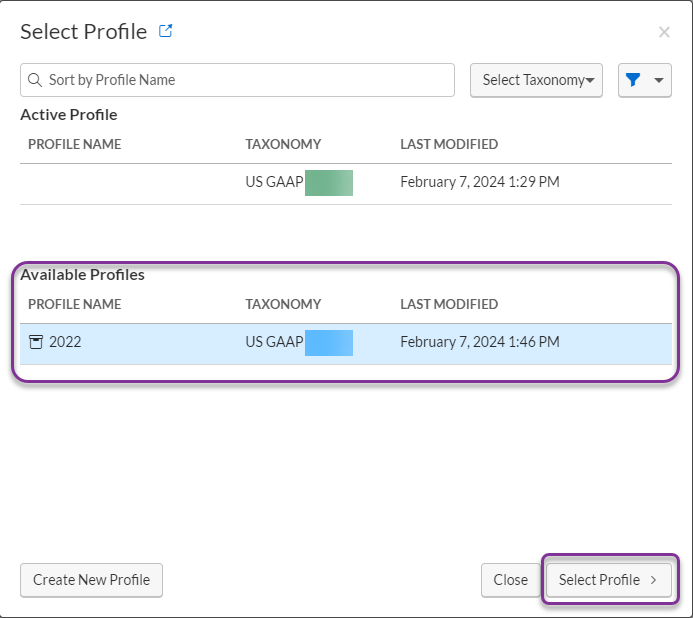Open the Select Taxonomy dropdown
Screen dimensions: 693x618
click(536, 80)
